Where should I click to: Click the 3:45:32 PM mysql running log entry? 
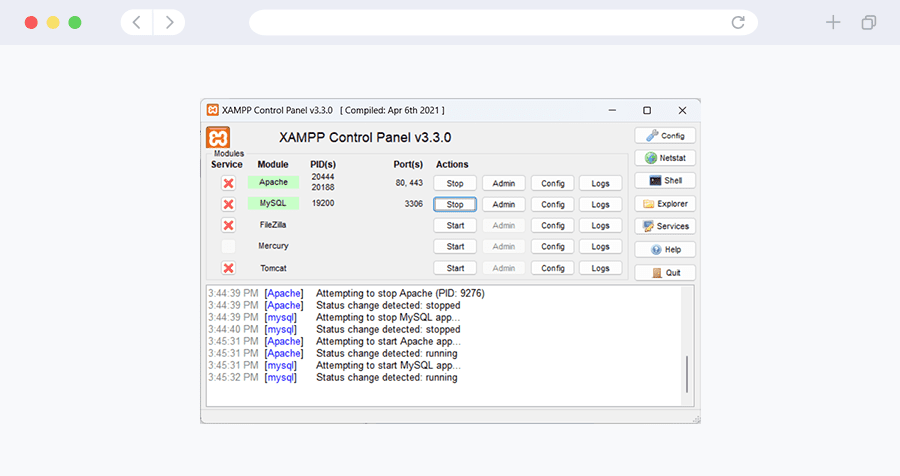point(333,377)
